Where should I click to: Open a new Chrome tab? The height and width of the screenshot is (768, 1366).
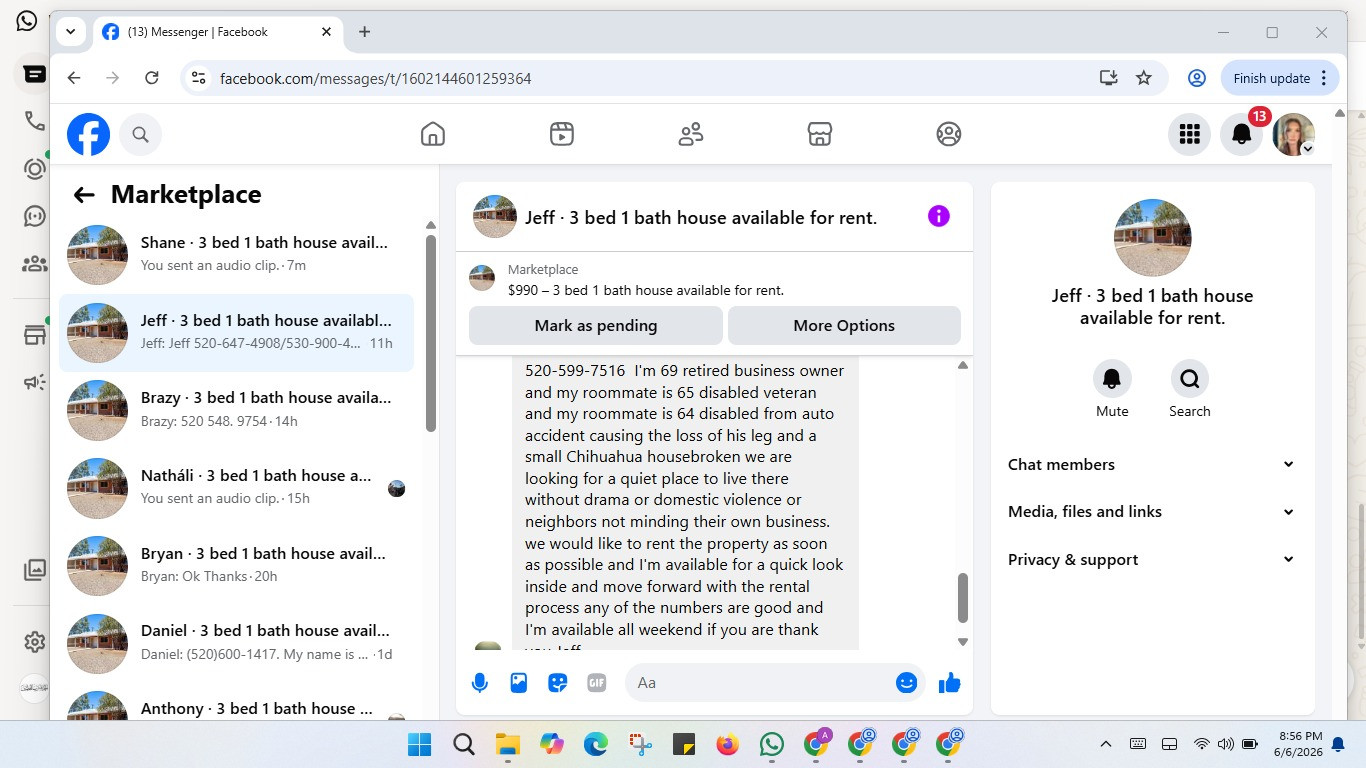coord(364,32)
